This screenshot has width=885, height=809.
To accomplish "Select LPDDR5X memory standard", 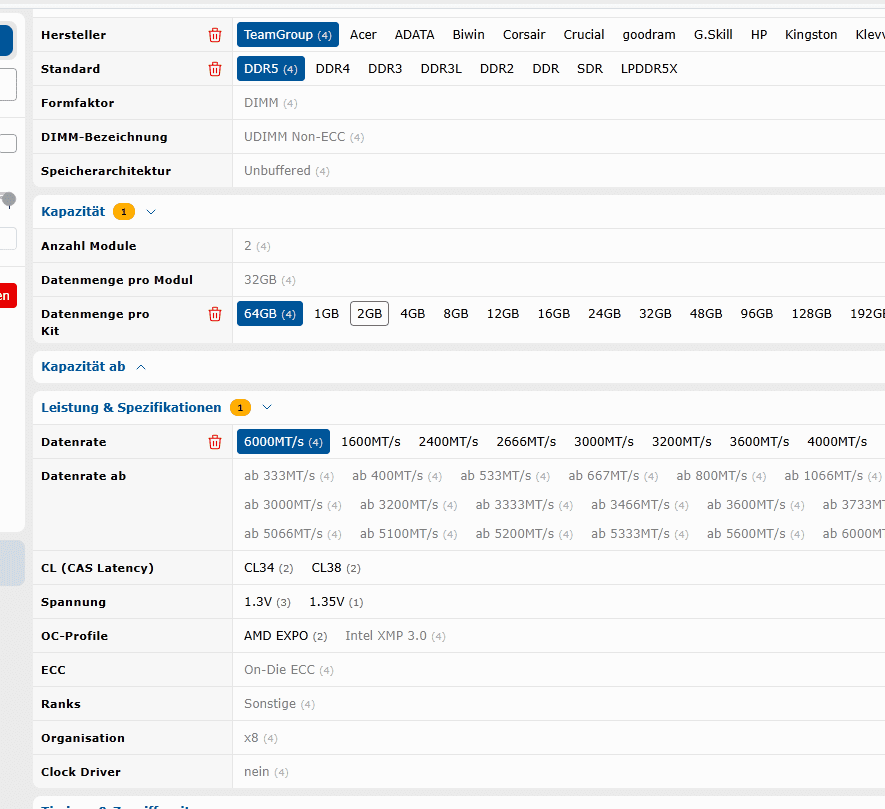I will point(649,69).
